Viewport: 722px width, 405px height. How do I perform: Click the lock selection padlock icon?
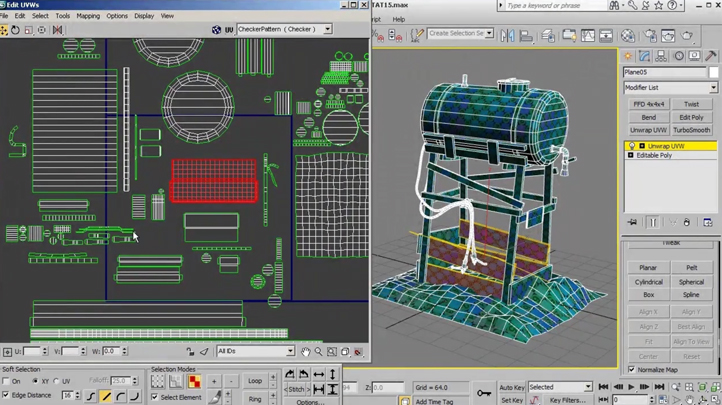[x=190, y=352]
